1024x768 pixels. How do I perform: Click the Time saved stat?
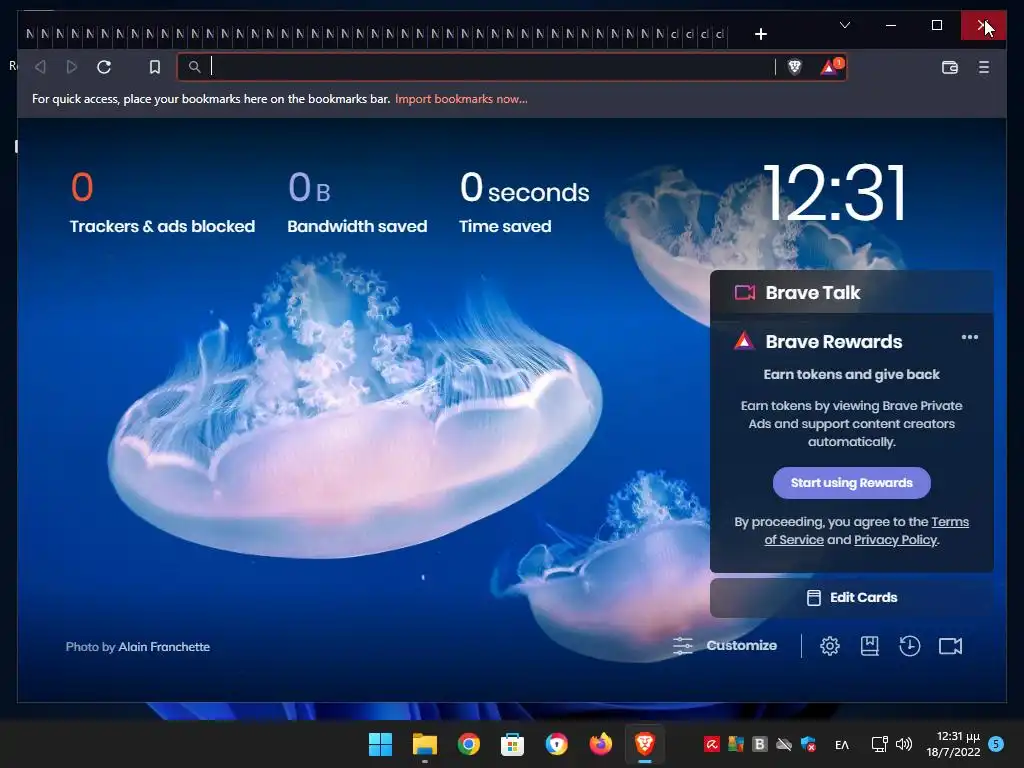[x=524, y=202]
